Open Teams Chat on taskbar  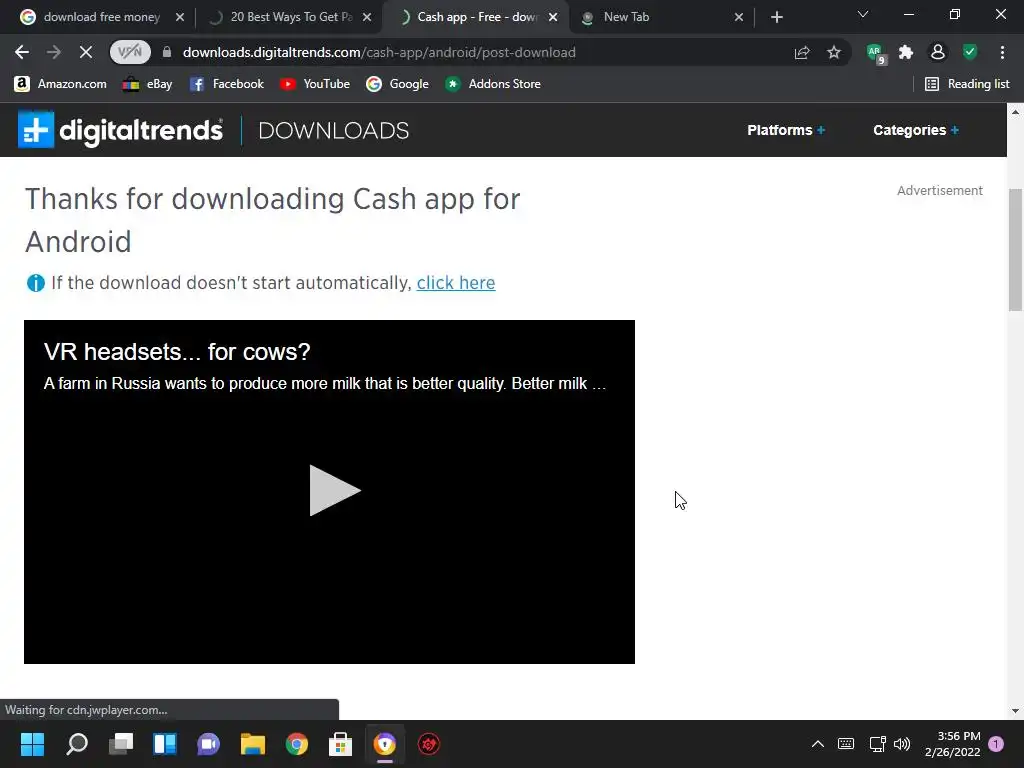208,744
